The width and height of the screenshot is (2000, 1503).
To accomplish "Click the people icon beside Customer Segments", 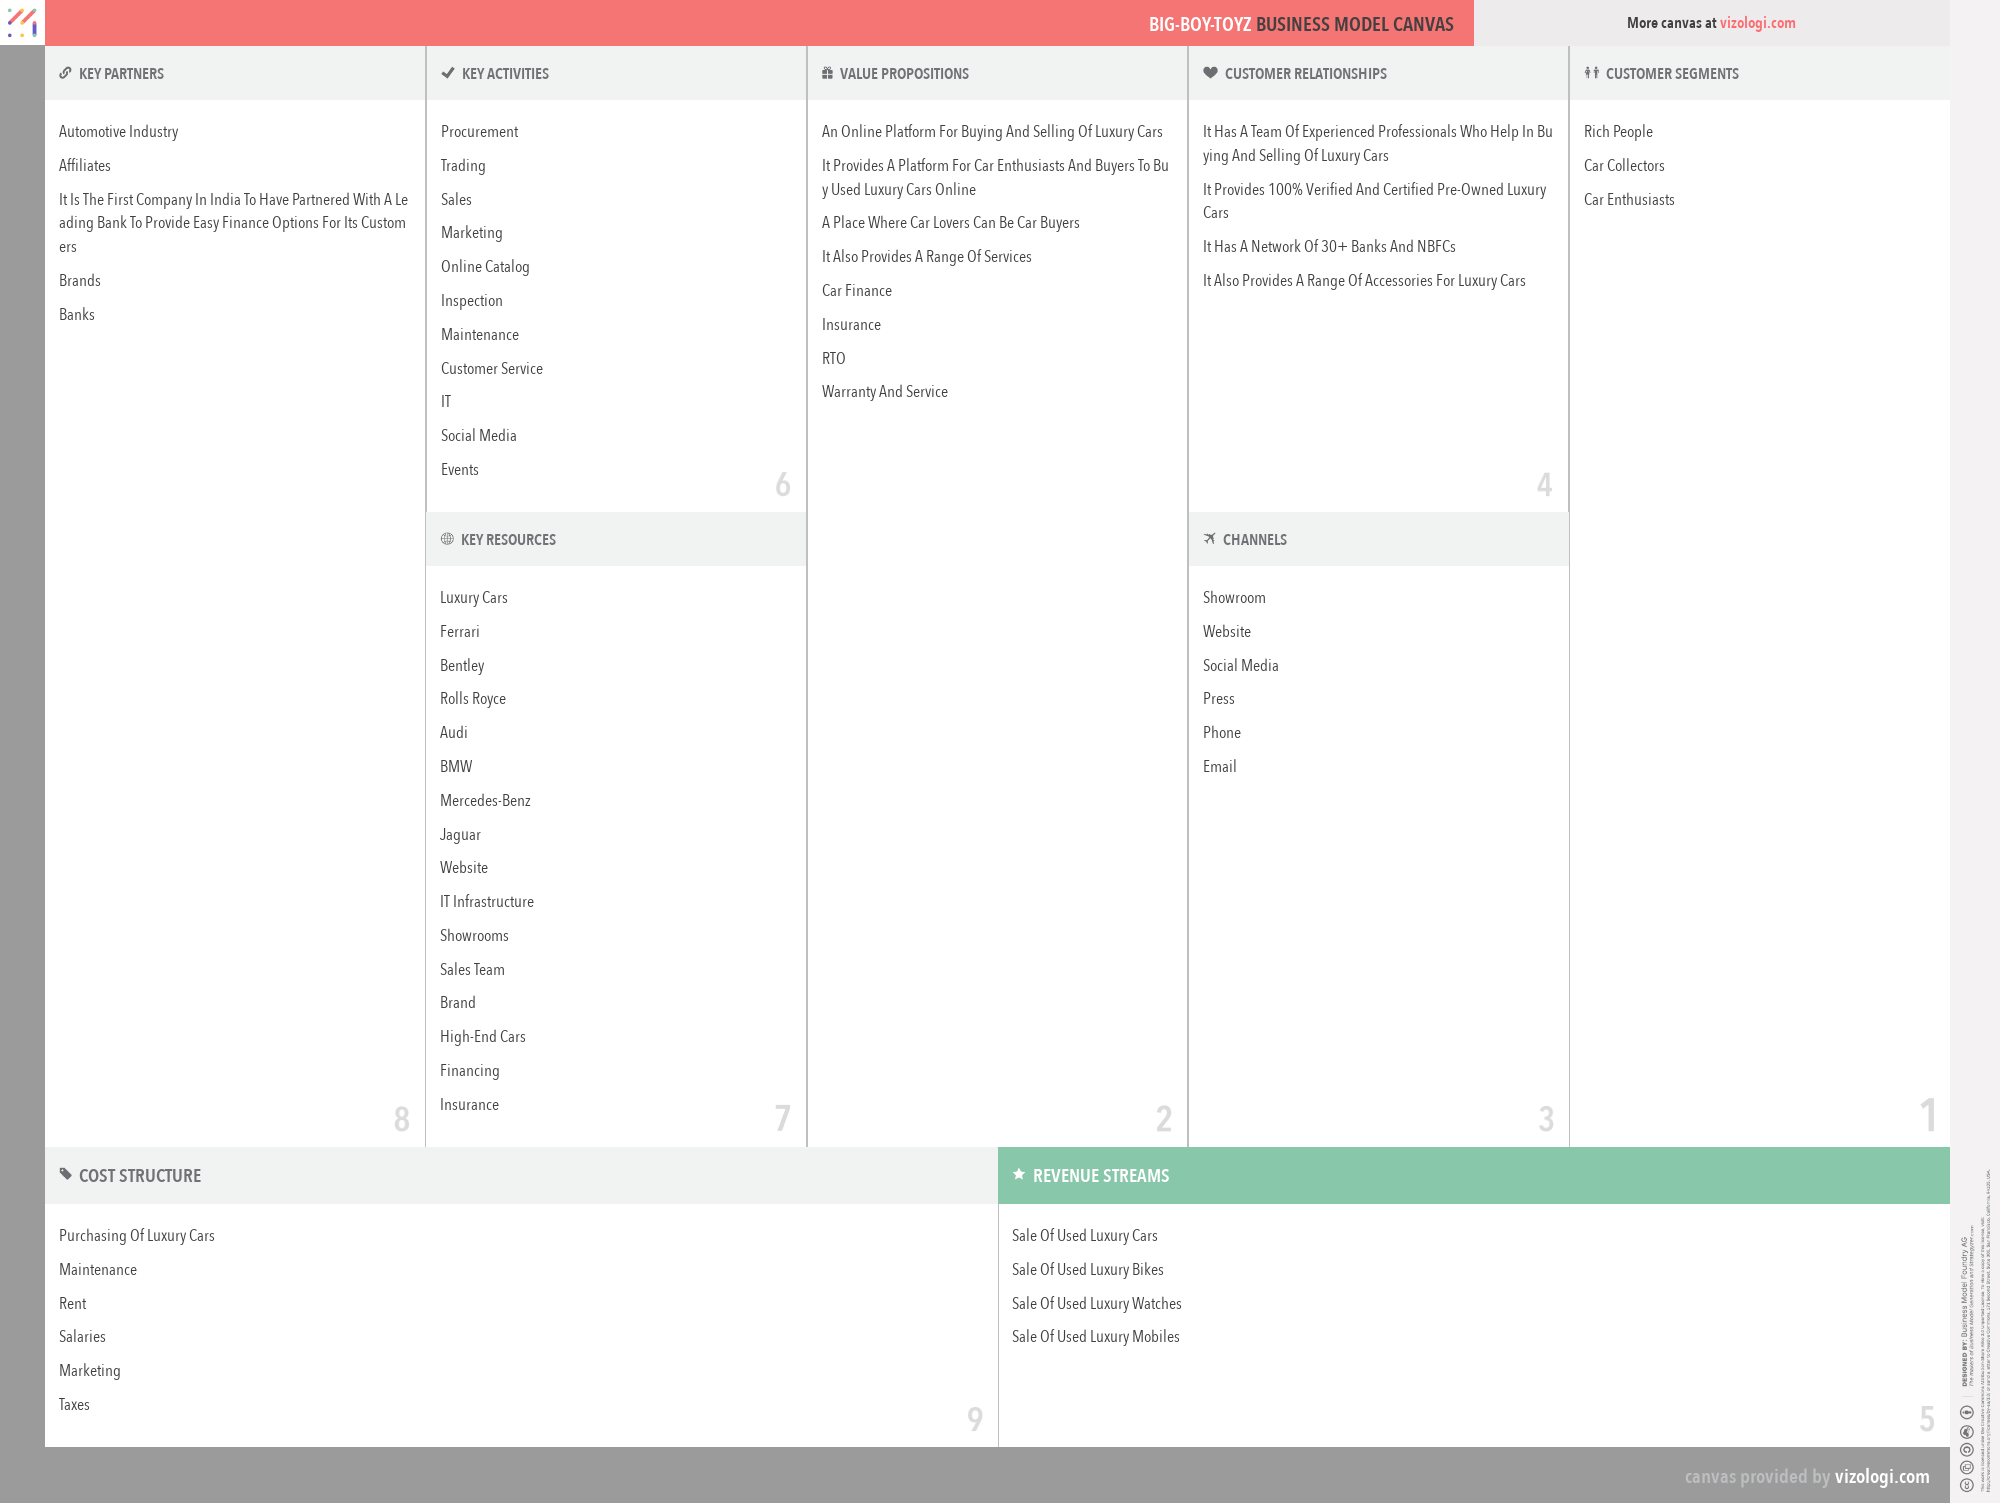I will [1591, 73].
